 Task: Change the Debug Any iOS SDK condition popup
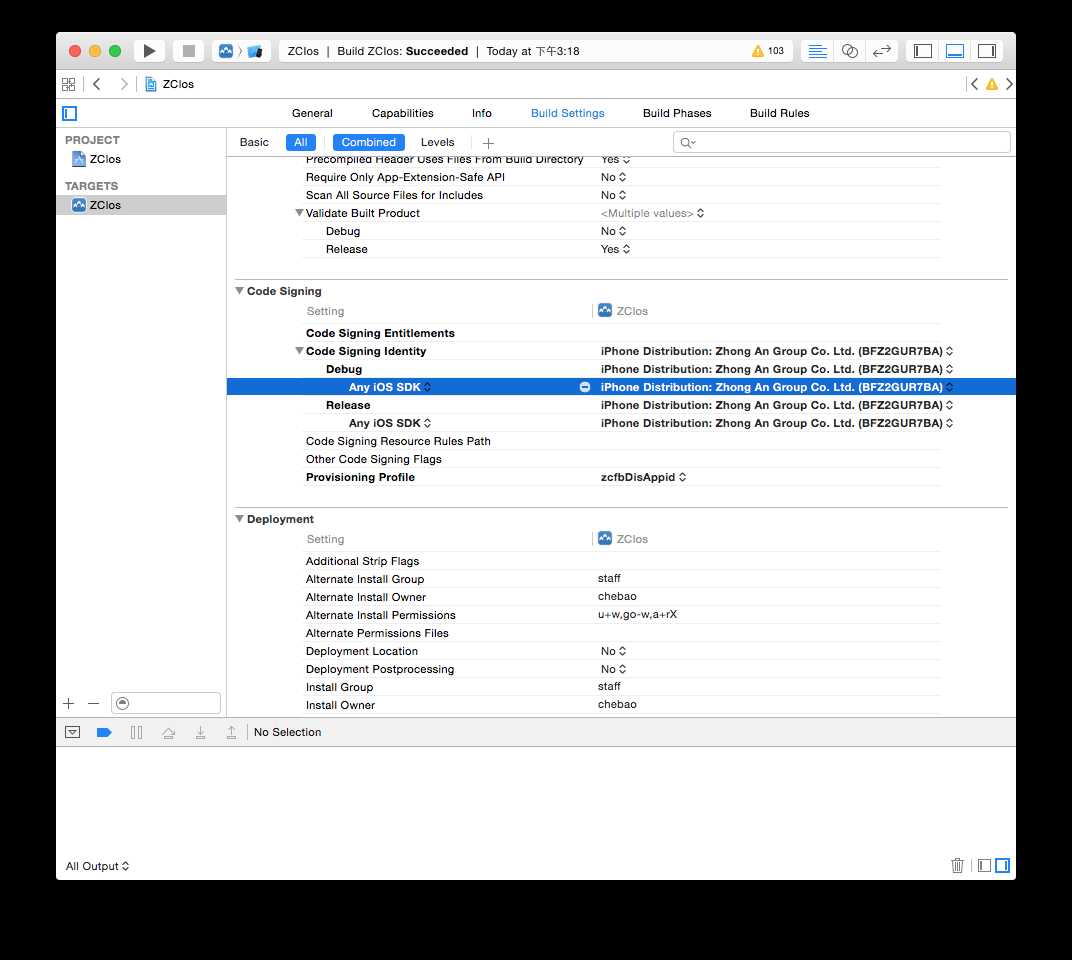point(390,387)
